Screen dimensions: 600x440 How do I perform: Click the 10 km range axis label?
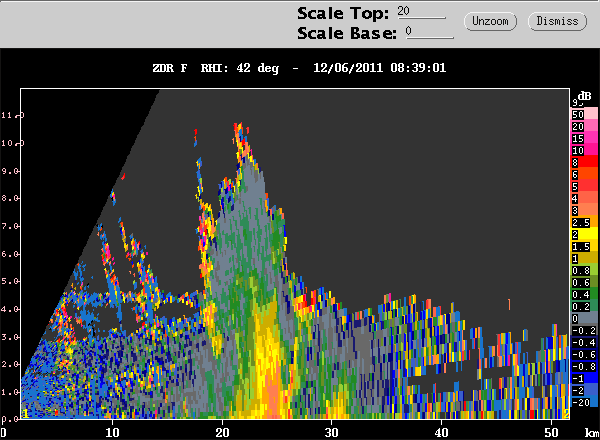tap(112, 432)
